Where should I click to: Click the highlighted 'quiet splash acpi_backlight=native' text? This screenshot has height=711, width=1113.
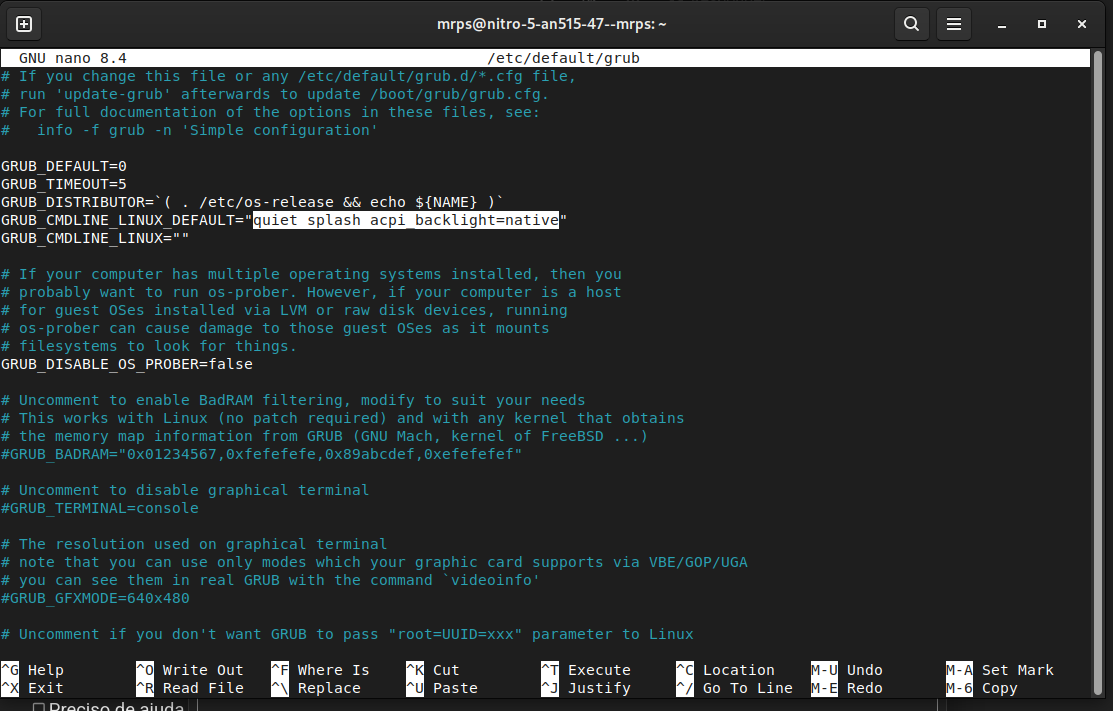(405, 220)
